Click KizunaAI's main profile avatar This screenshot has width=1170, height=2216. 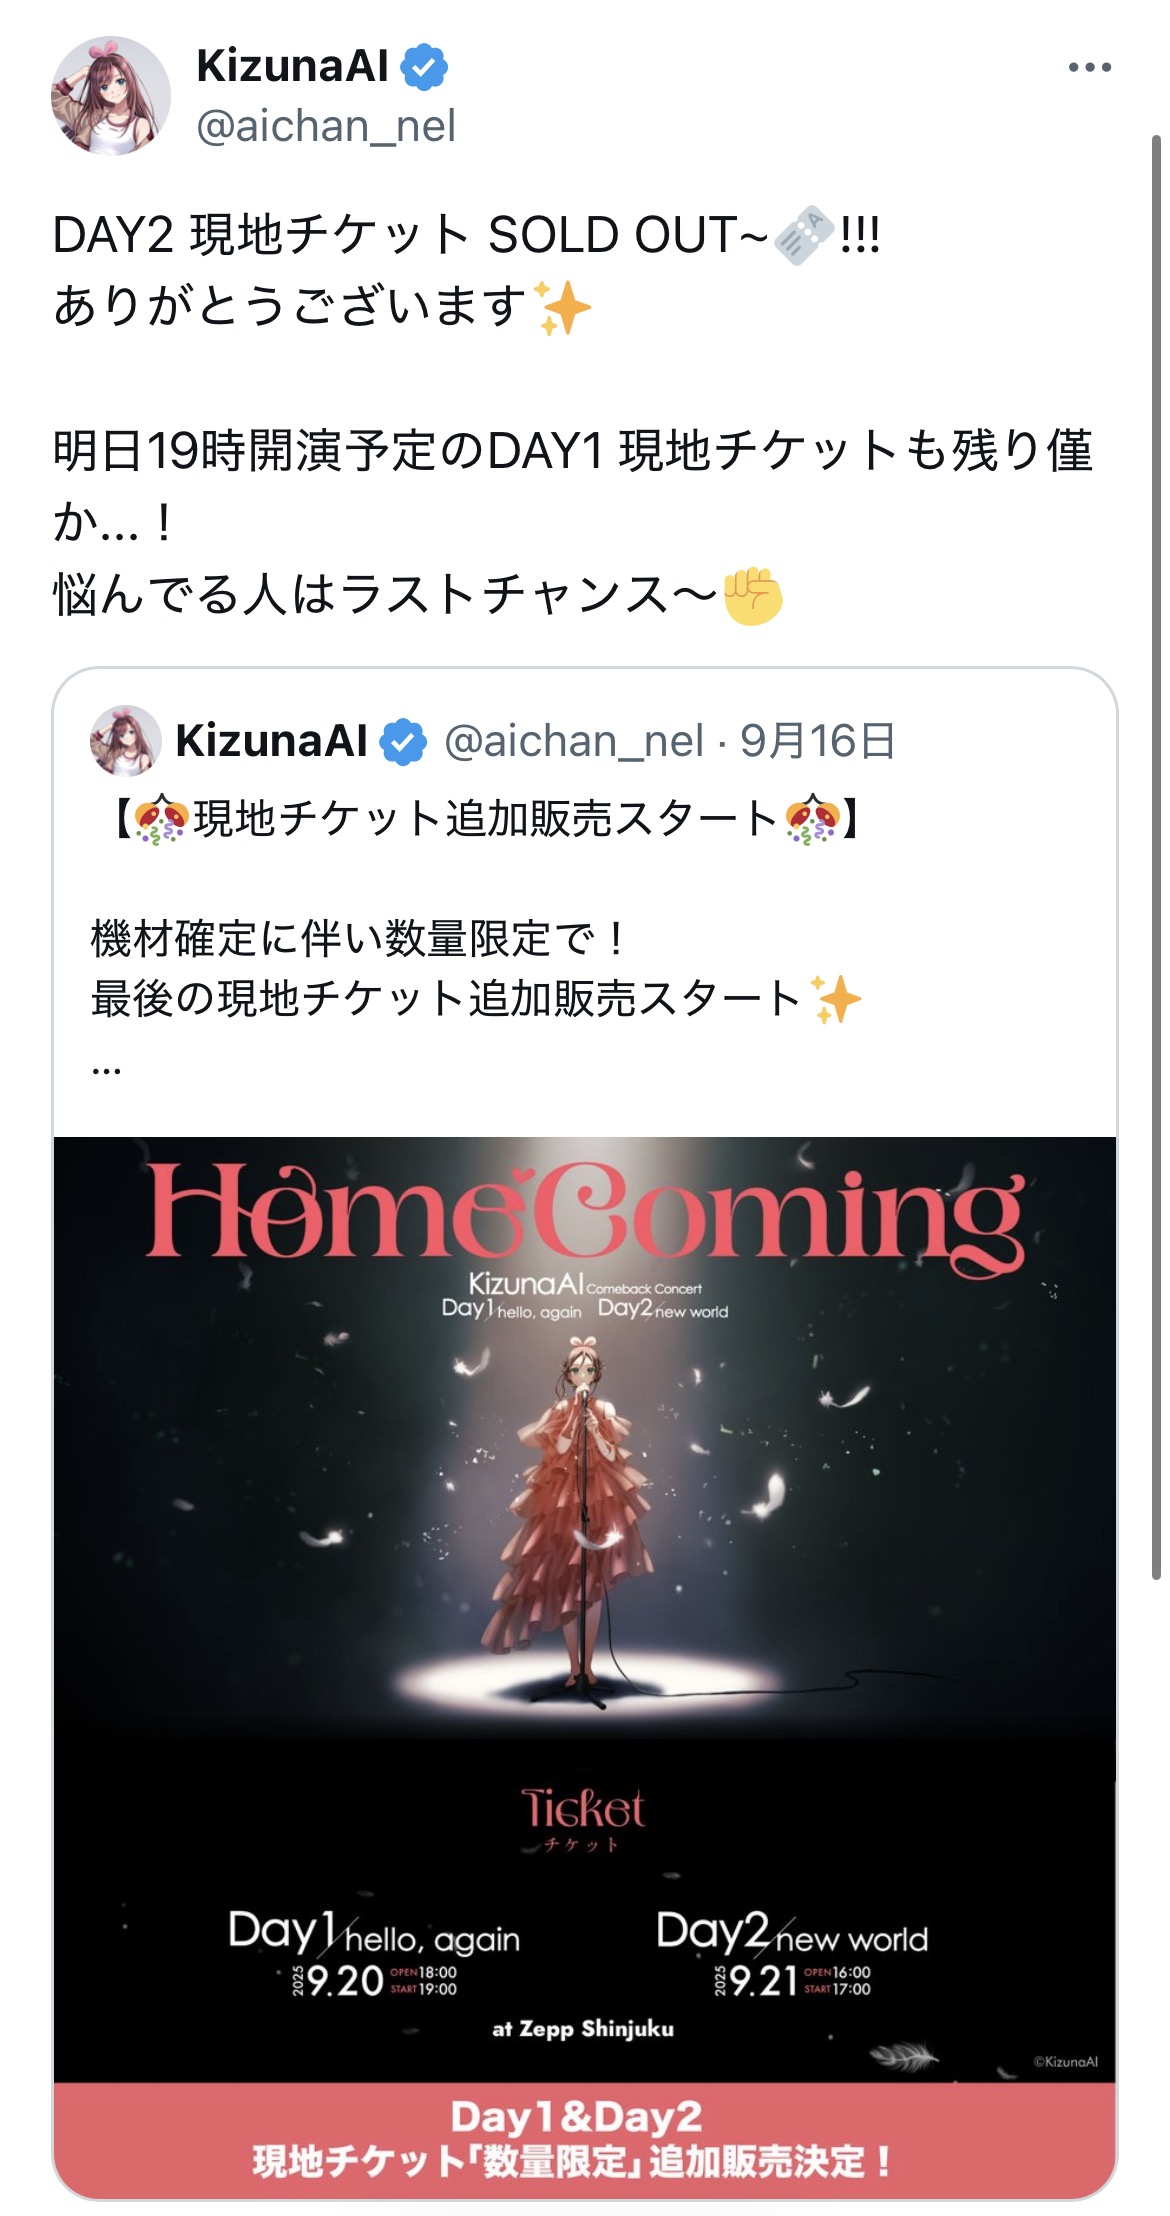coord(111,96)
